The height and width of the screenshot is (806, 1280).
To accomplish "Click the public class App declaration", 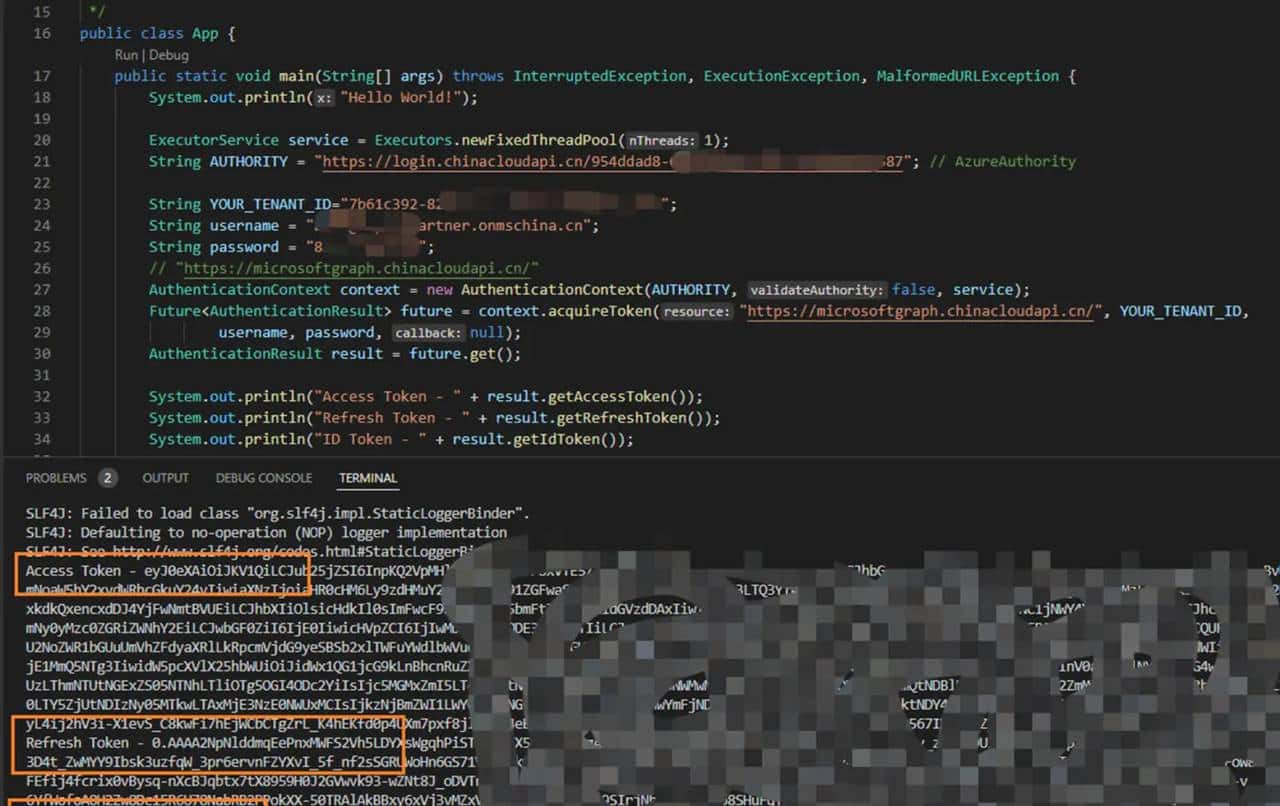I will click(x=160, y=32).
